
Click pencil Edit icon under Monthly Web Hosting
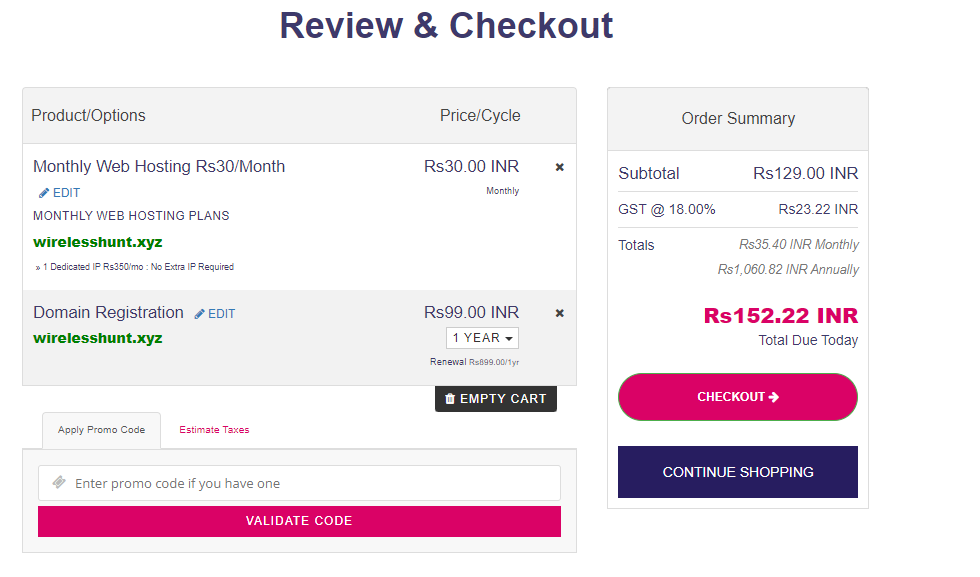coord(44,193)
